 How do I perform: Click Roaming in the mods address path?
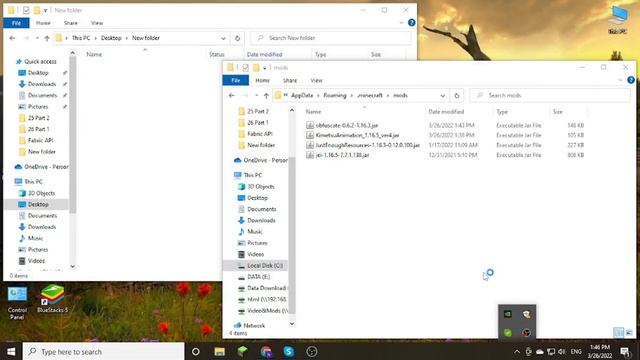[x=335, y=96]
